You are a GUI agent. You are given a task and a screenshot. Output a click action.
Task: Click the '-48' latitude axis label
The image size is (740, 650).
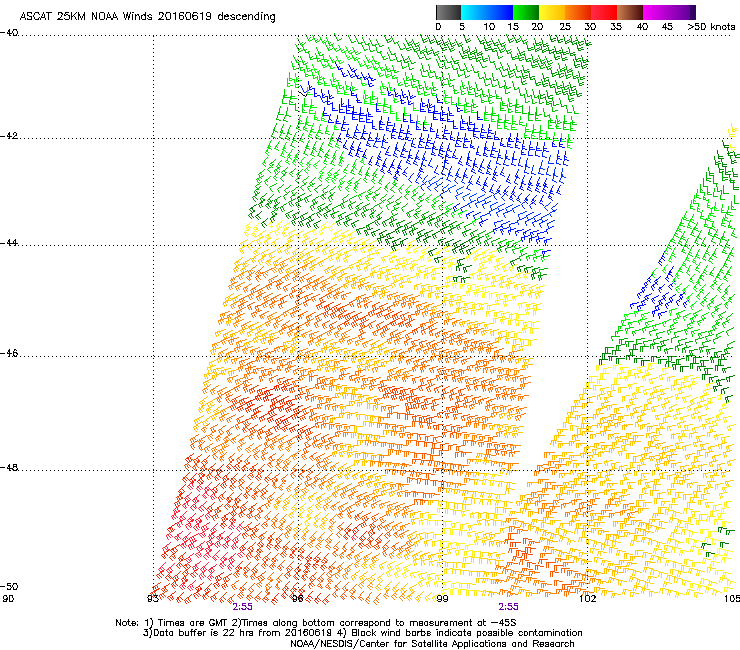9,467
